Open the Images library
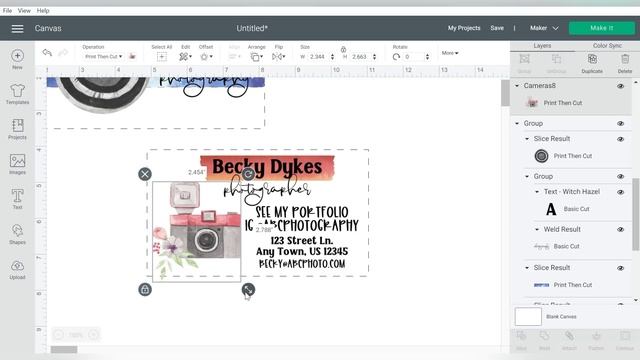Screen dimensions: 640x360 click(17, 164)
